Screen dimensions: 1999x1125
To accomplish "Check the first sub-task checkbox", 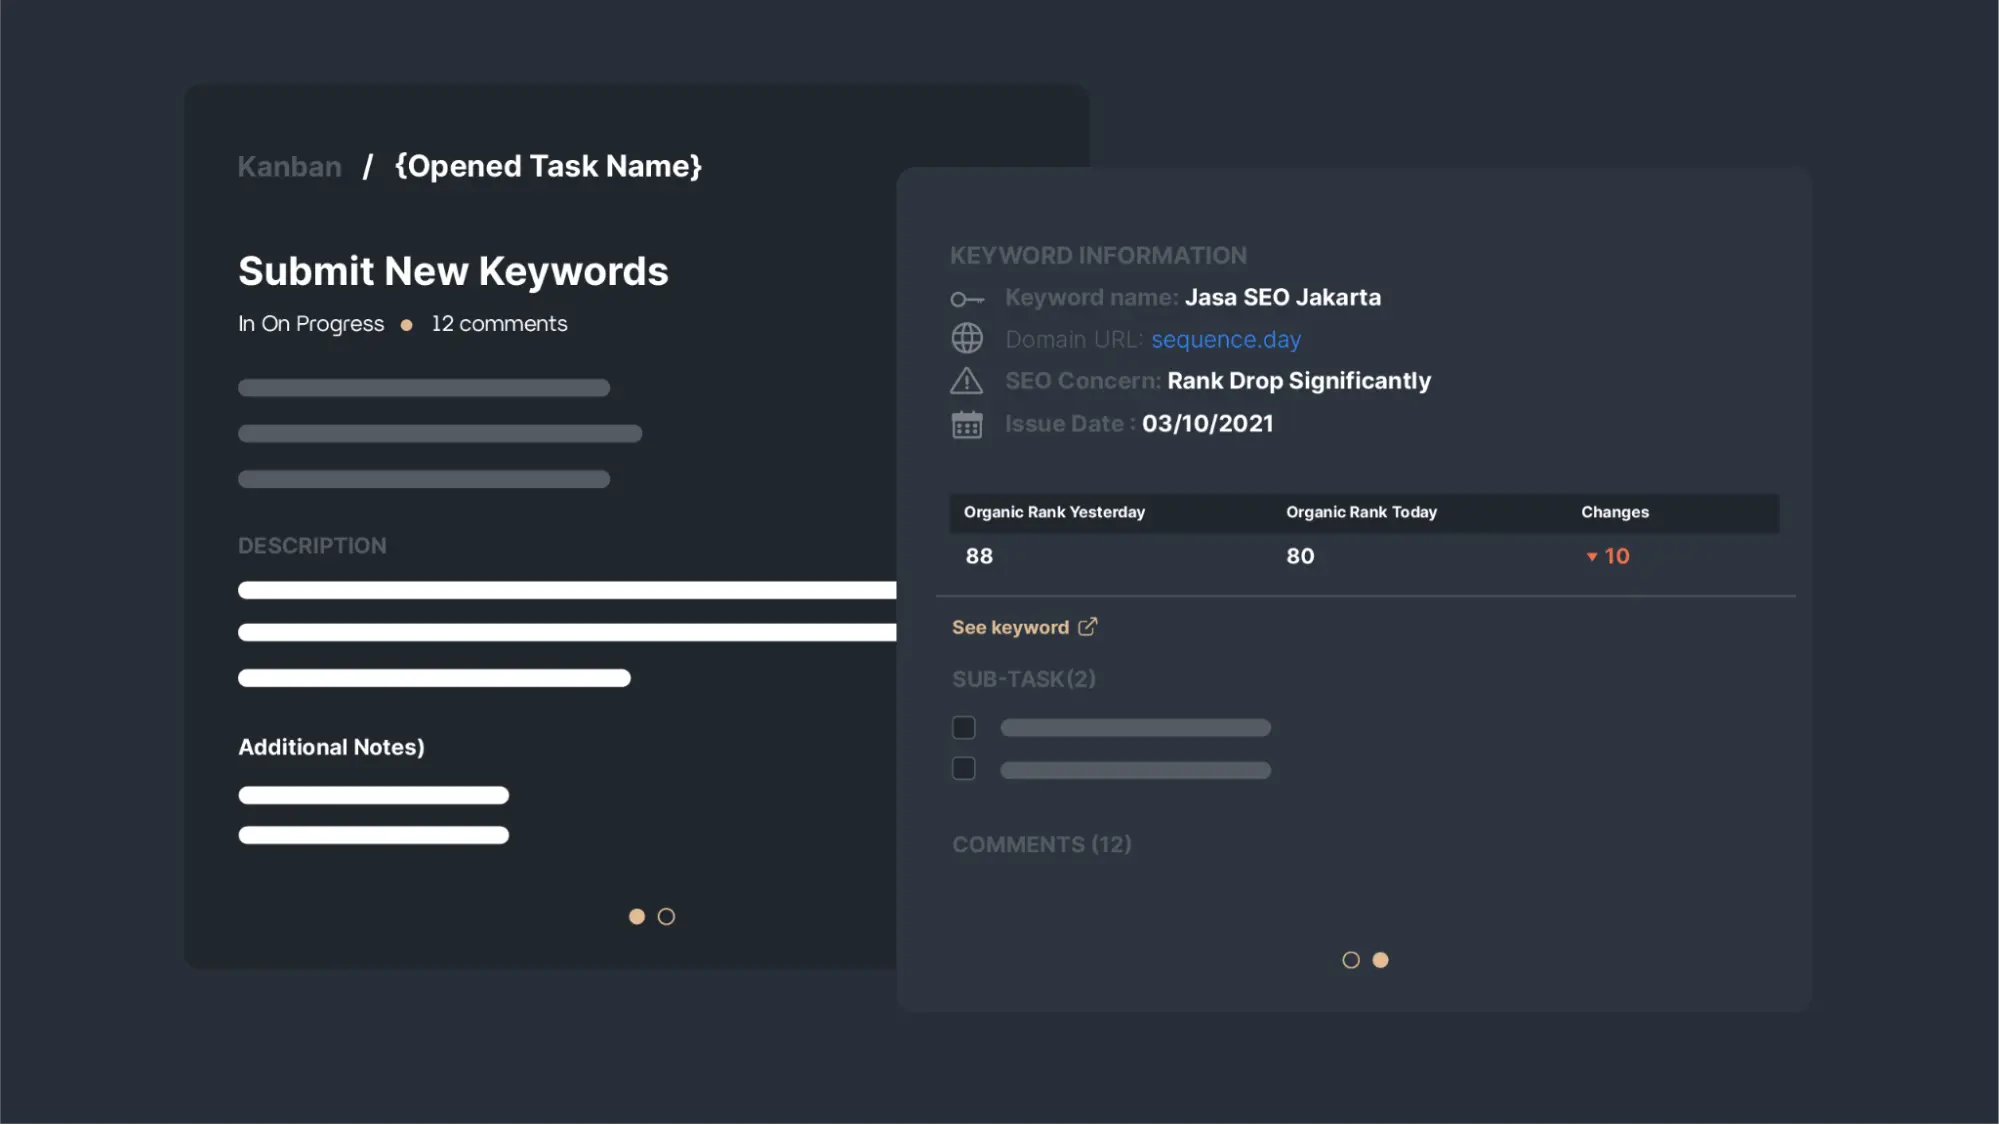I will (964, 728).
